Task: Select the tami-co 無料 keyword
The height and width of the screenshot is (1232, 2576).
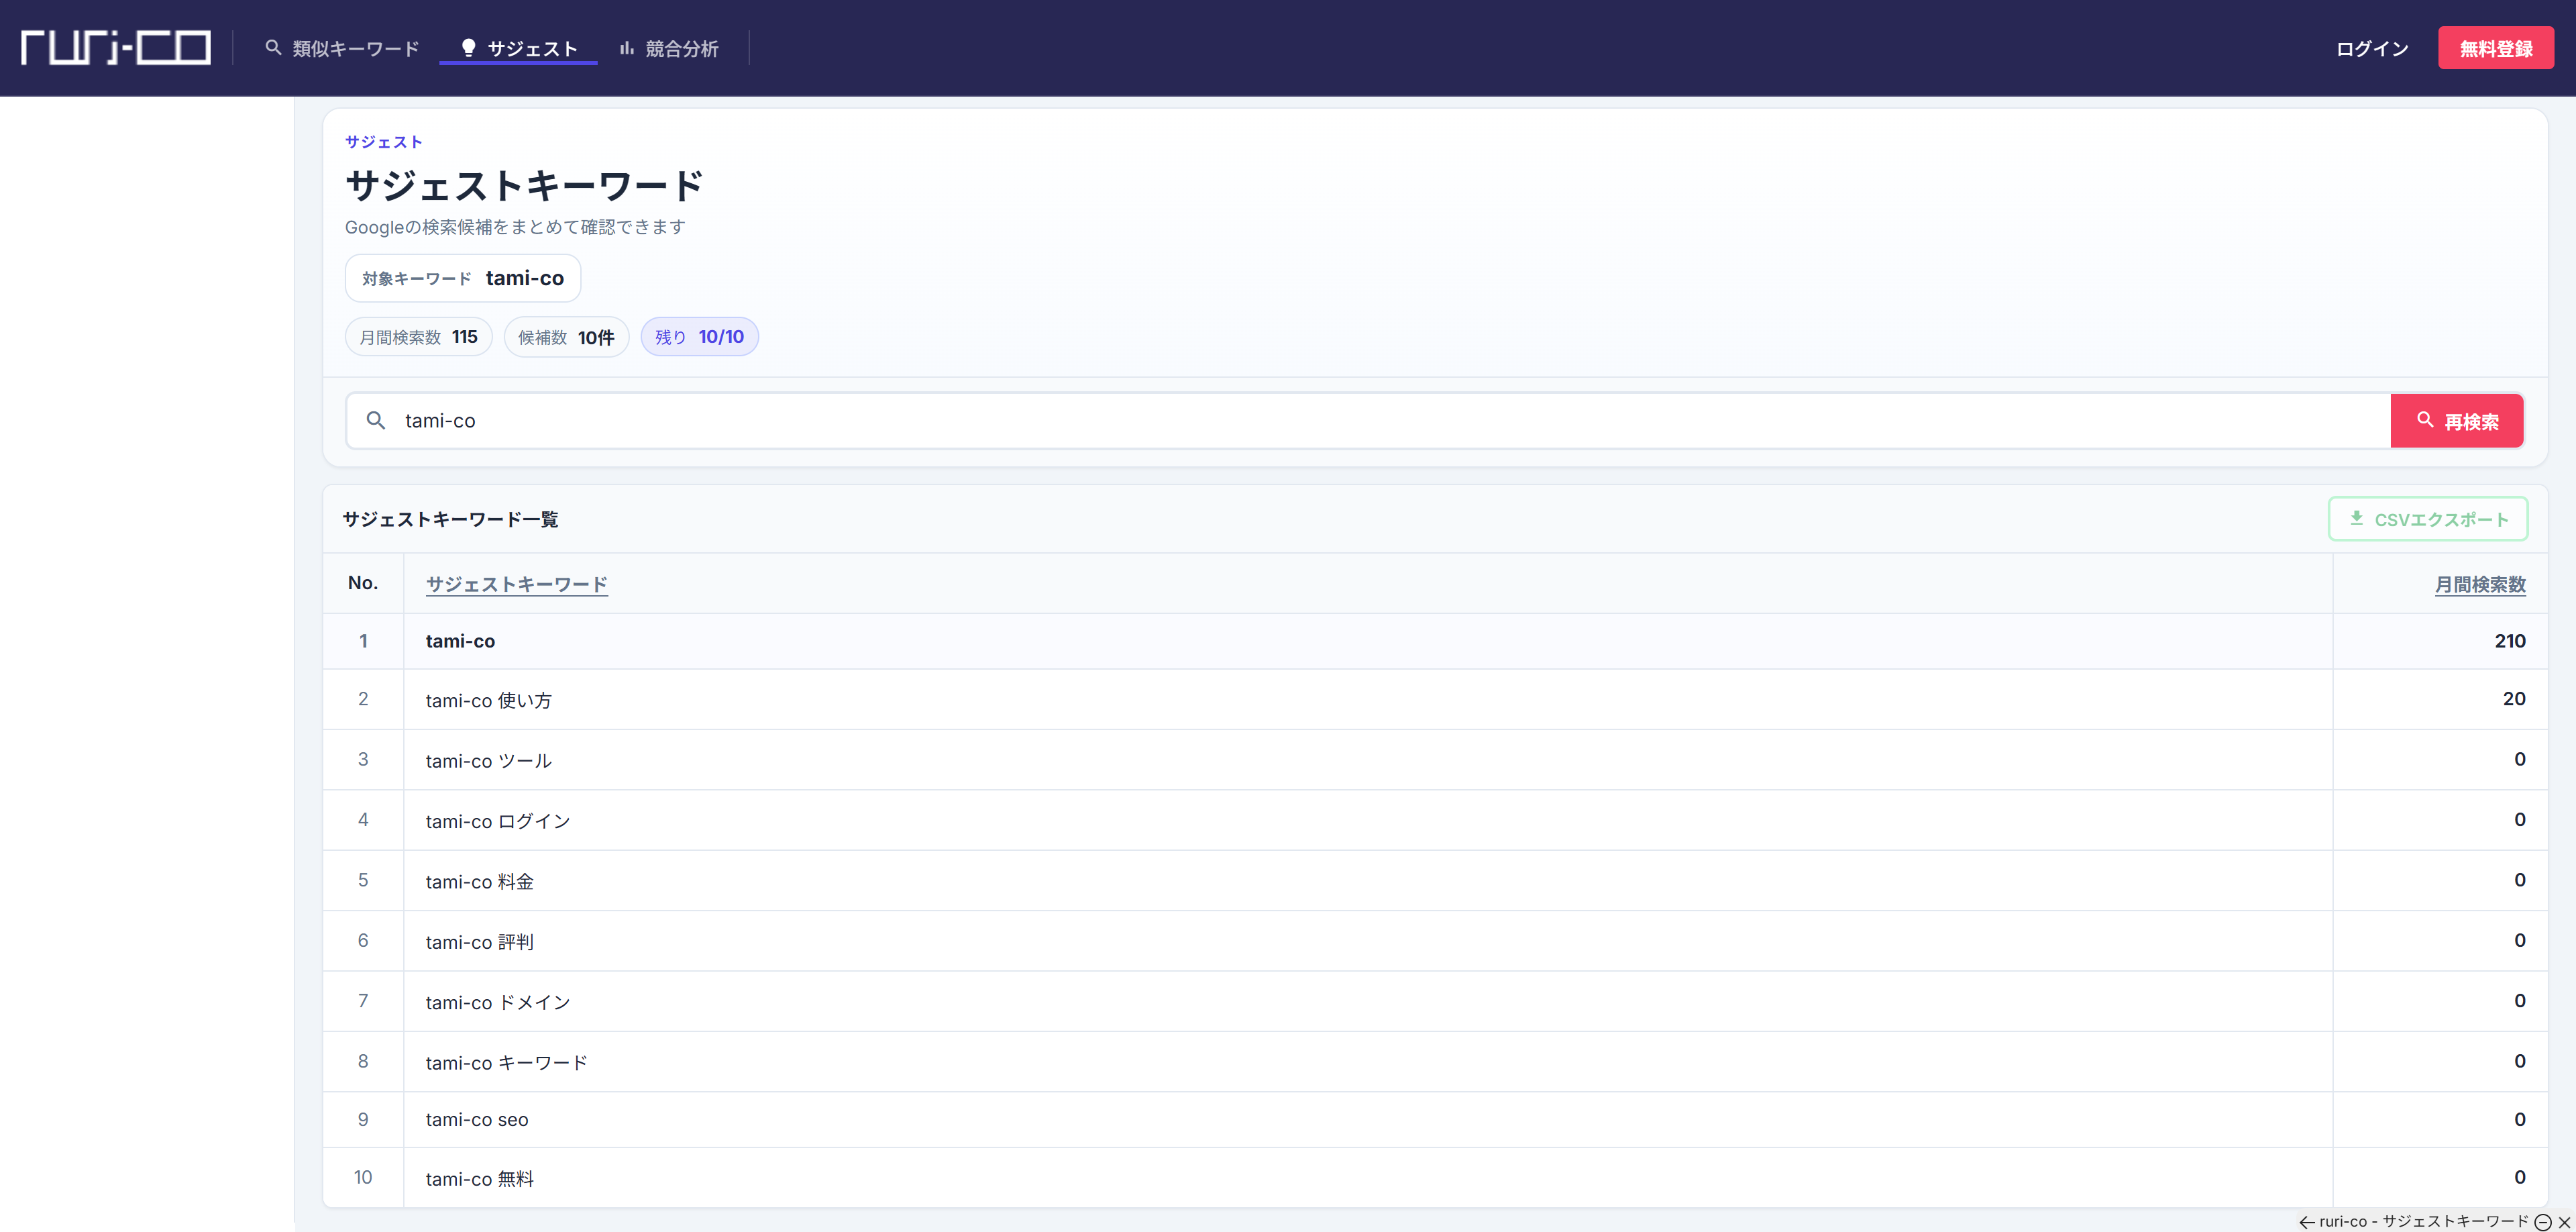Action: (480, 1179)
